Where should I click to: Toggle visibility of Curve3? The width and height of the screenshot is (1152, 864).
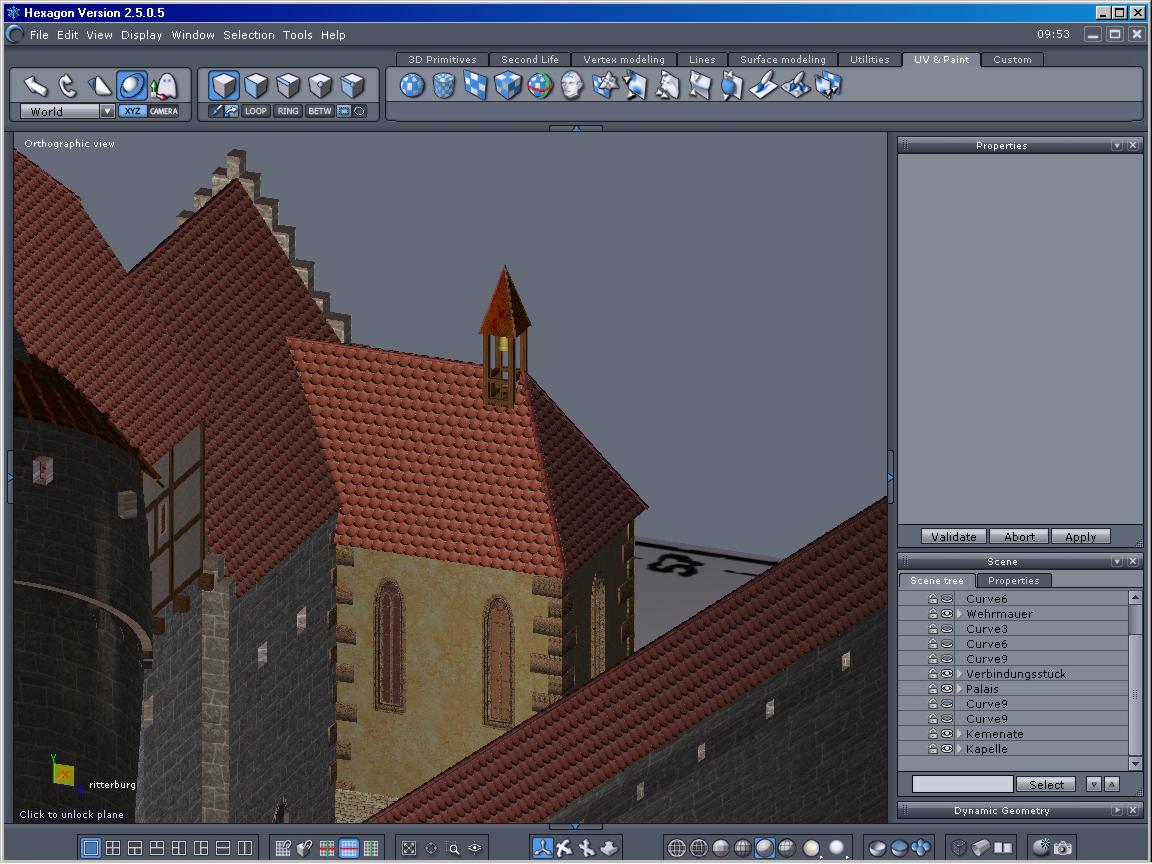(947, 629)
